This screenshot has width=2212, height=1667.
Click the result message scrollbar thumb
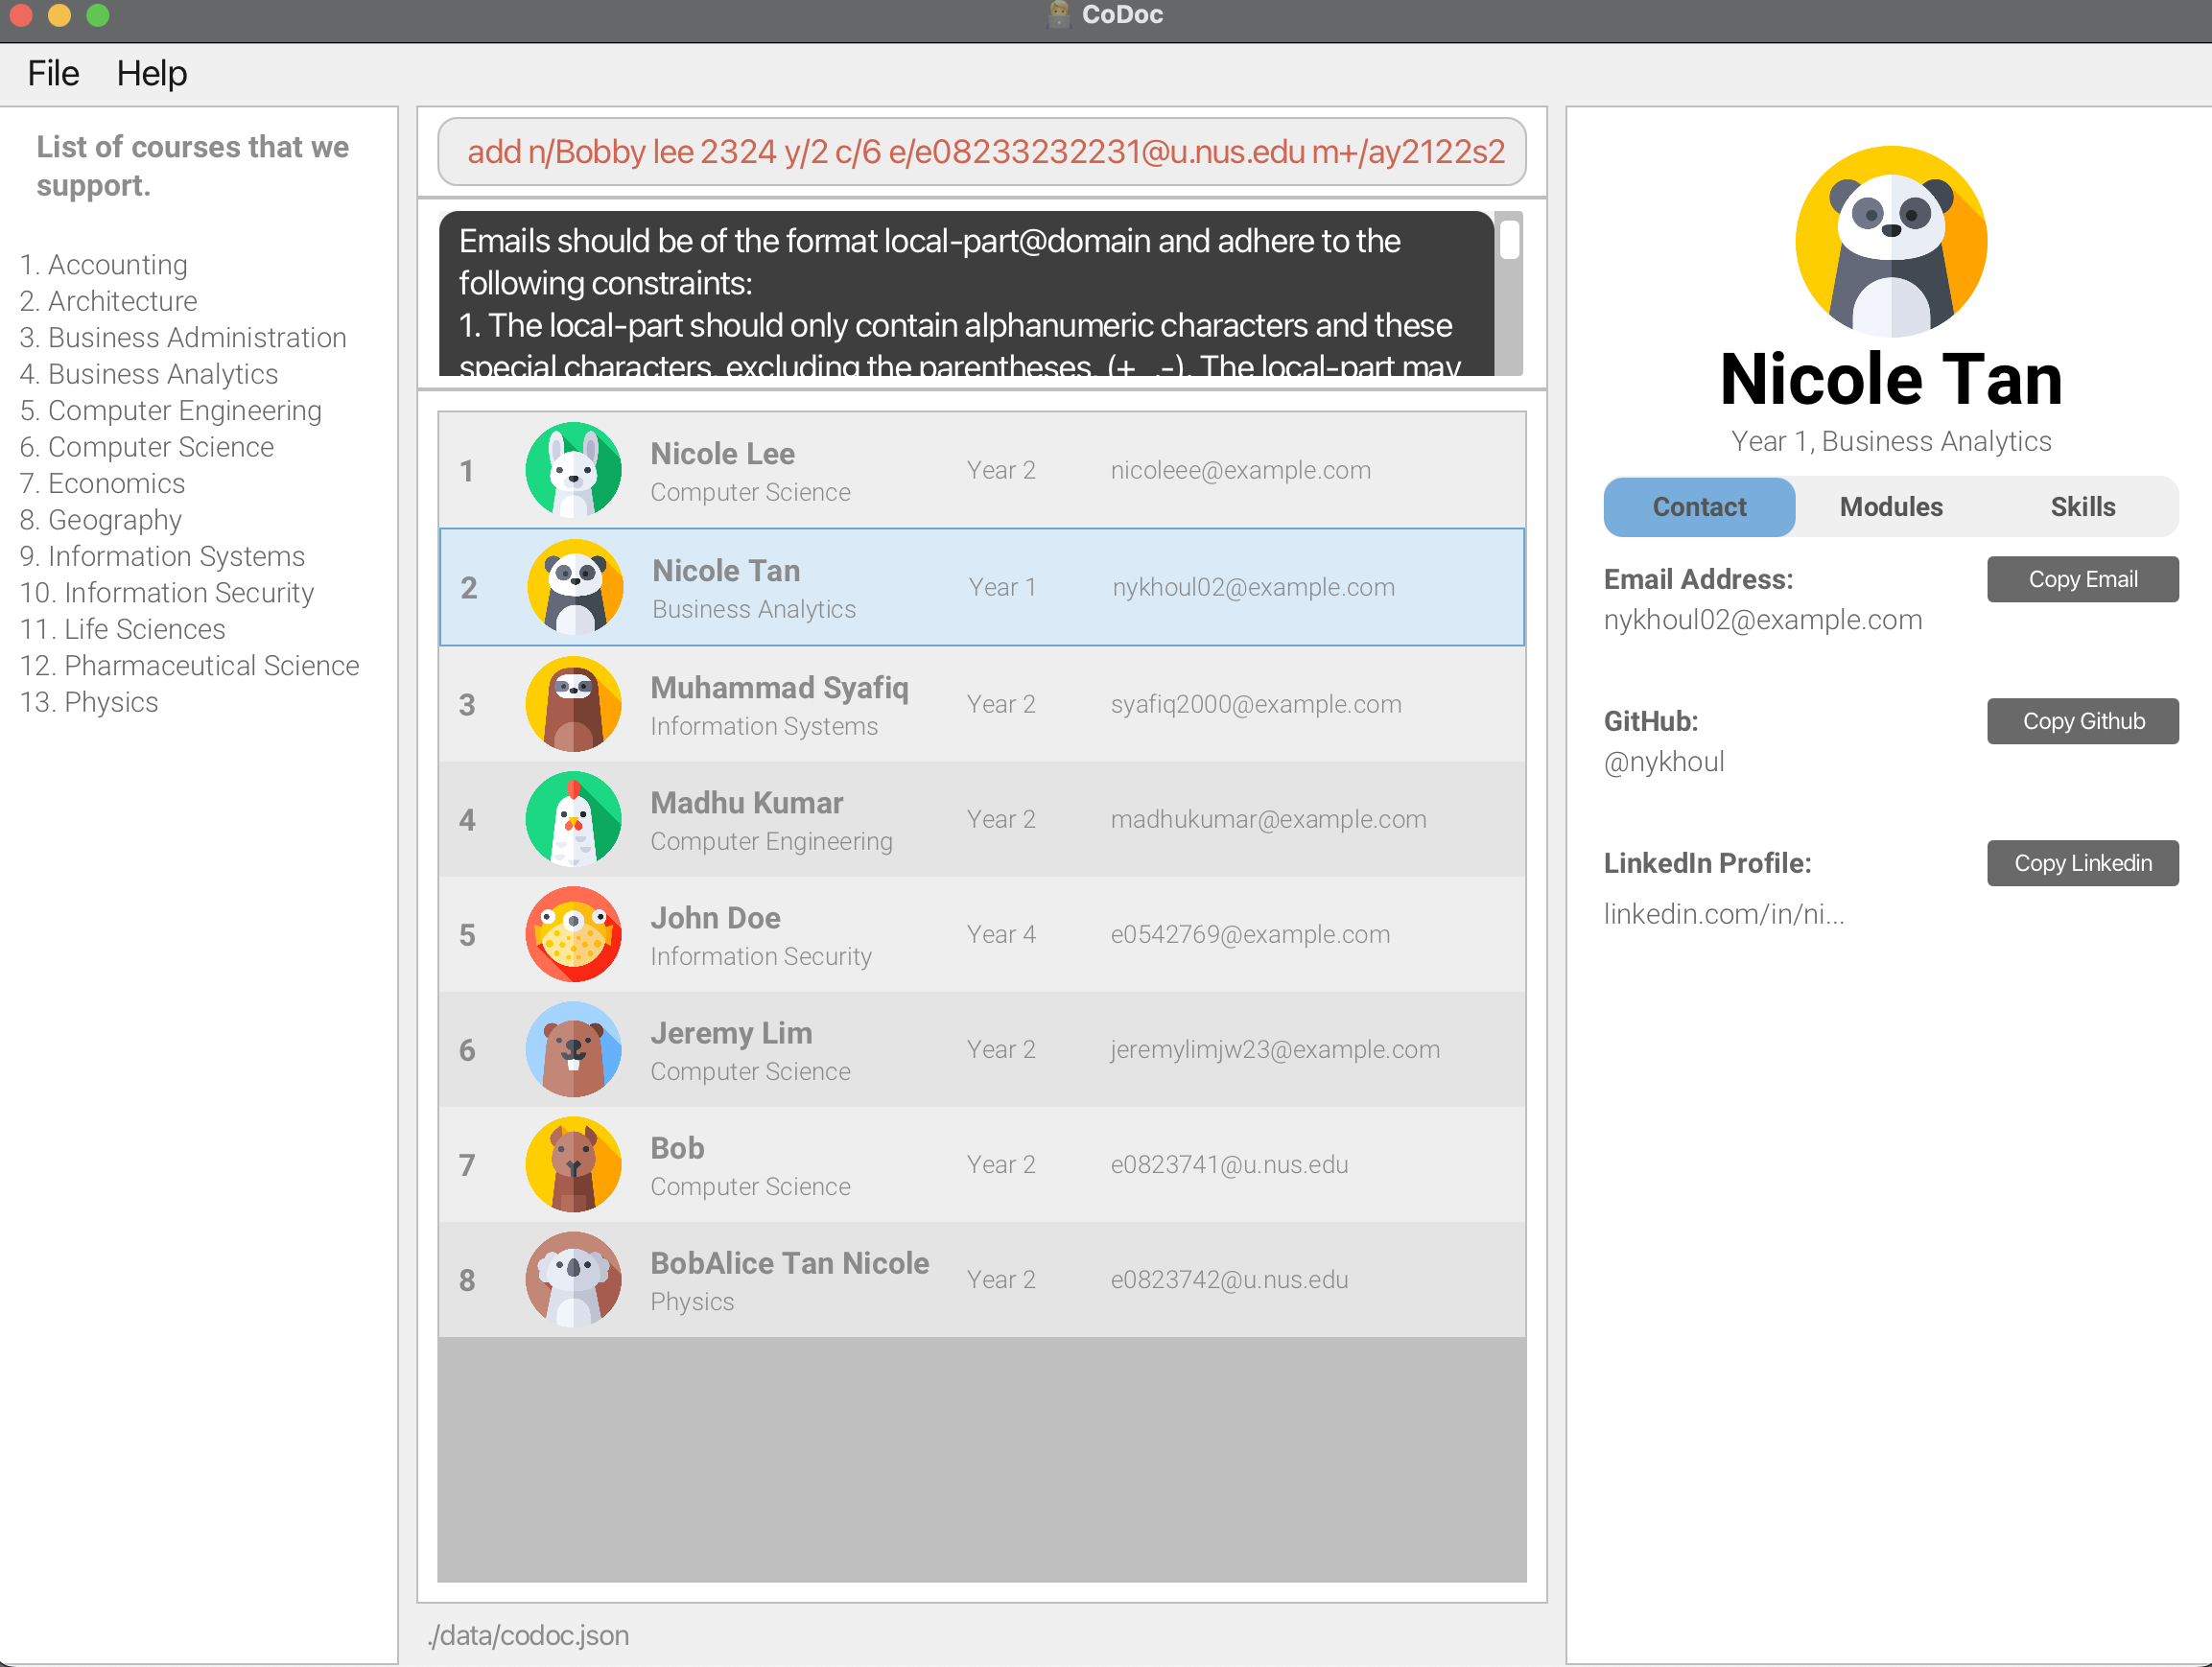point(1509,240)
